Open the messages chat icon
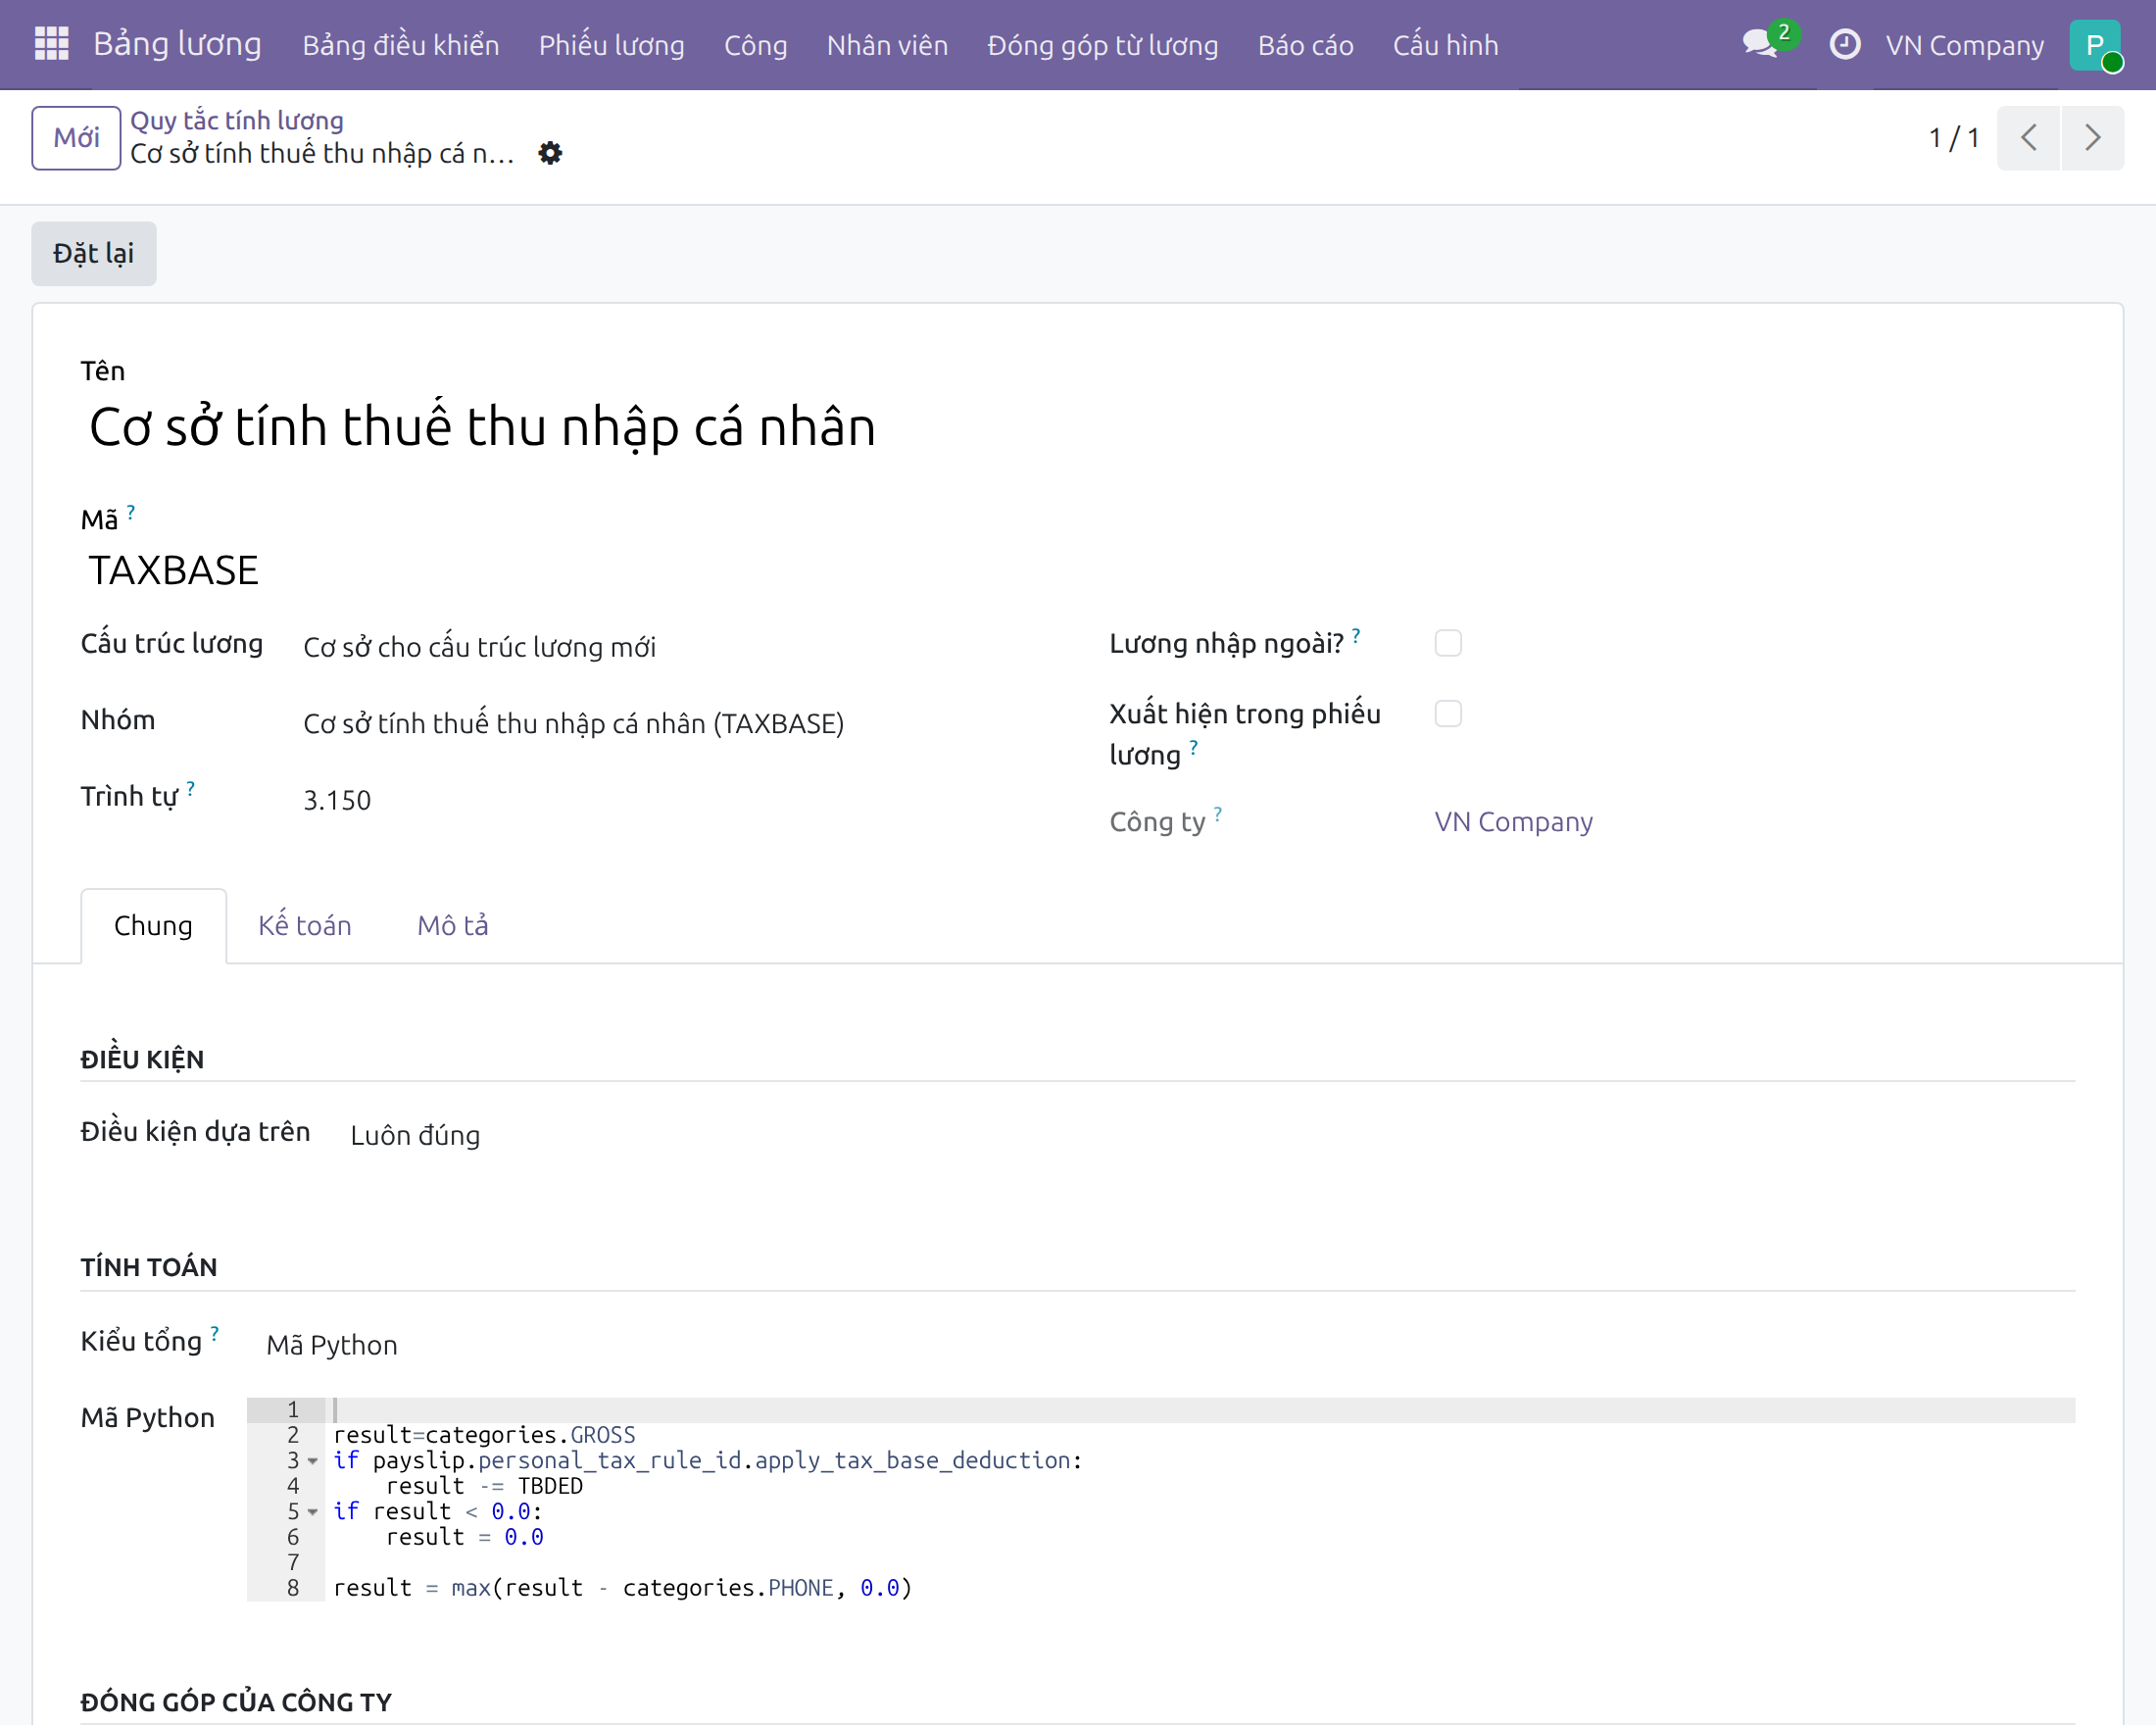 click(x=1760, y=44)
